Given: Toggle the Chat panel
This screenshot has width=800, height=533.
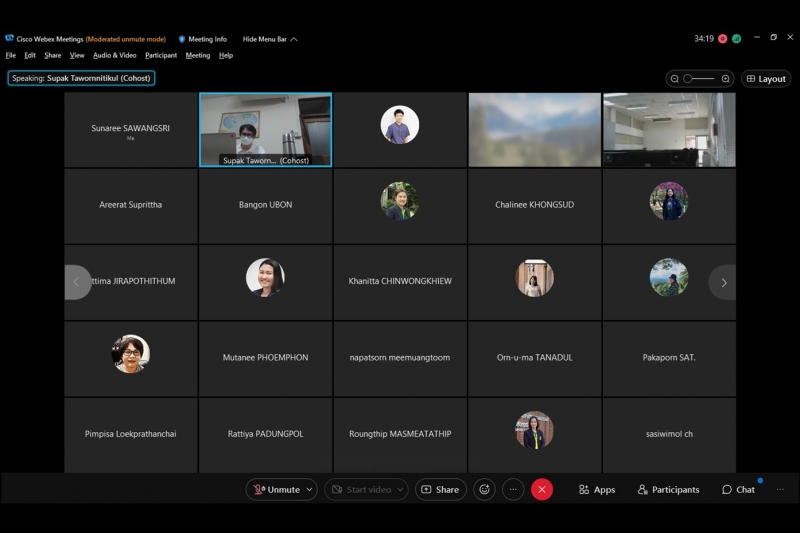Looking at the screenshot, I should tap(738, 489).
